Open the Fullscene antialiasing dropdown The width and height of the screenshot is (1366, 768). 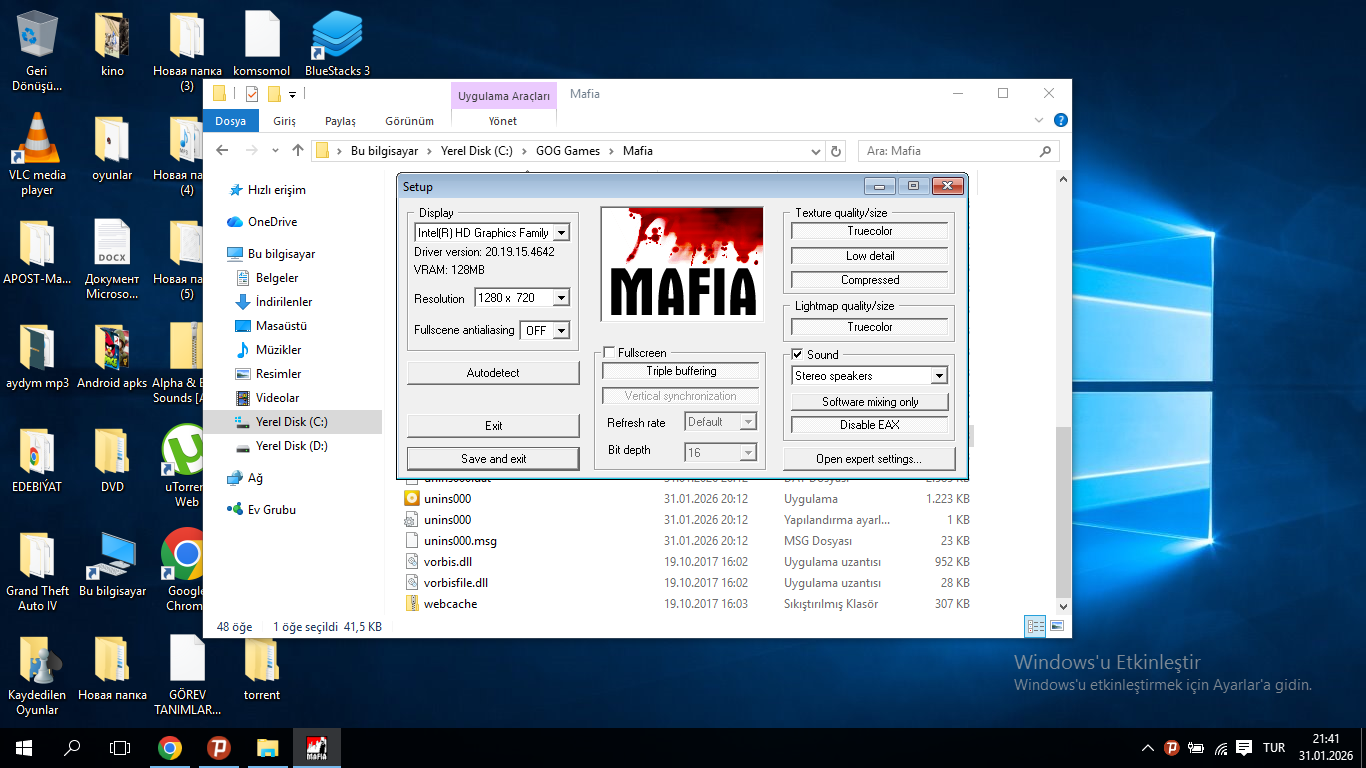tap(561, 330)
